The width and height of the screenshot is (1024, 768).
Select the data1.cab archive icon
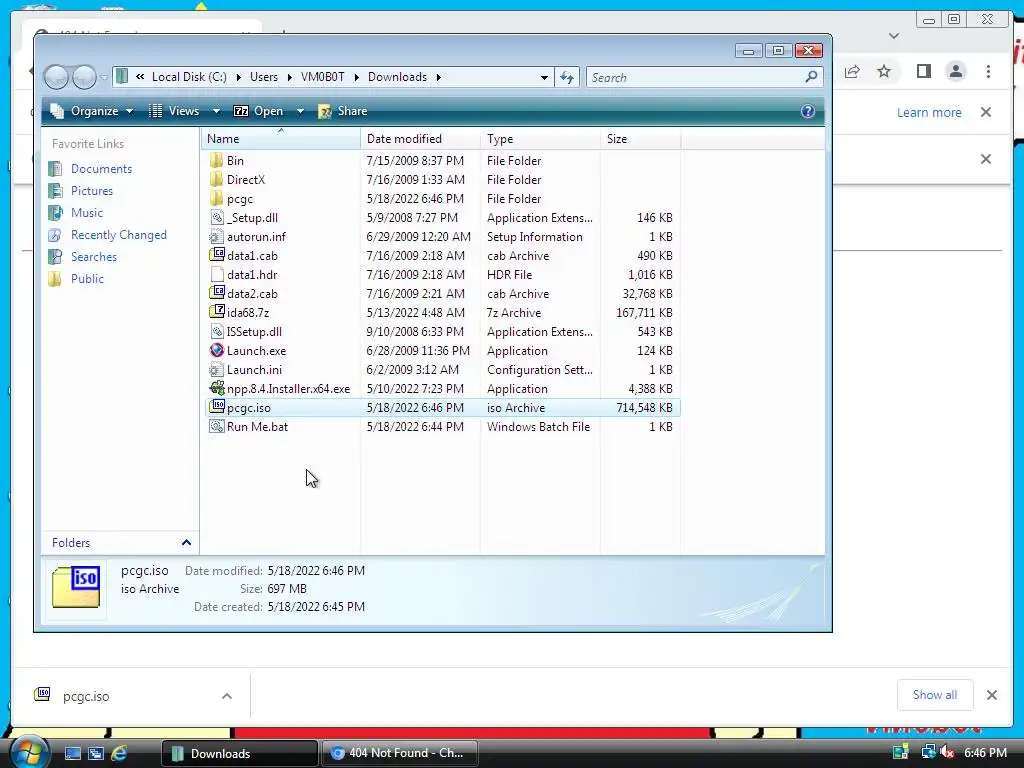tap(216, 255)
